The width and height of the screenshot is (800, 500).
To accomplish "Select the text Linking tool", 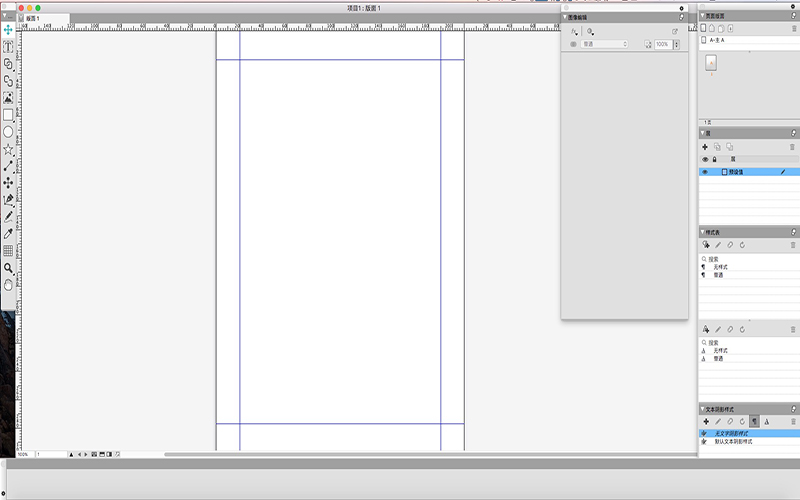I will [x=8, y=64].
